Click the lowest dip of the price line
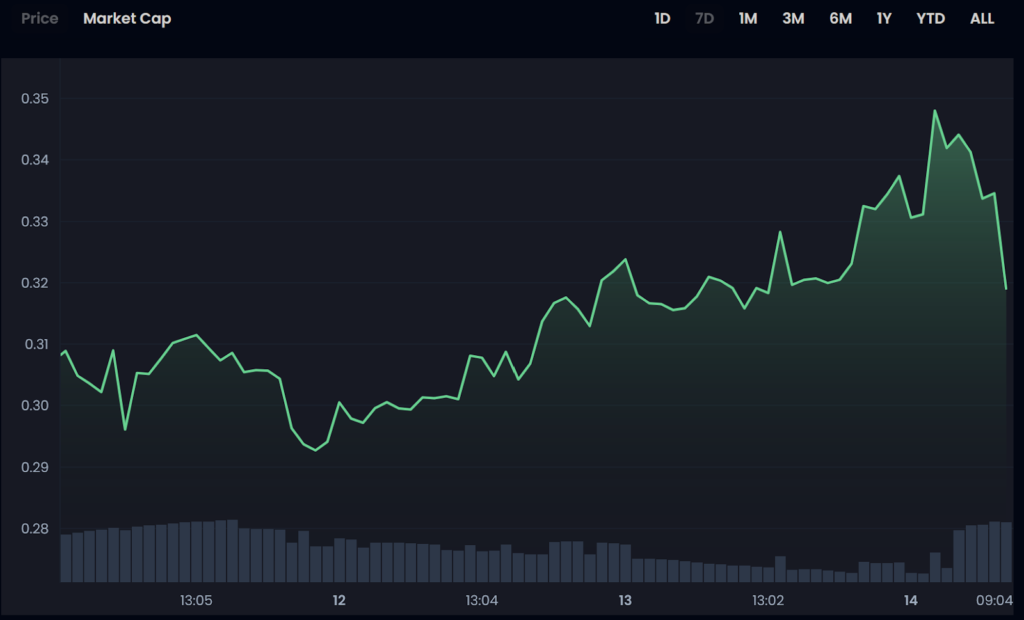Screen dimensions: 1024x620 [x=316, y=450]
